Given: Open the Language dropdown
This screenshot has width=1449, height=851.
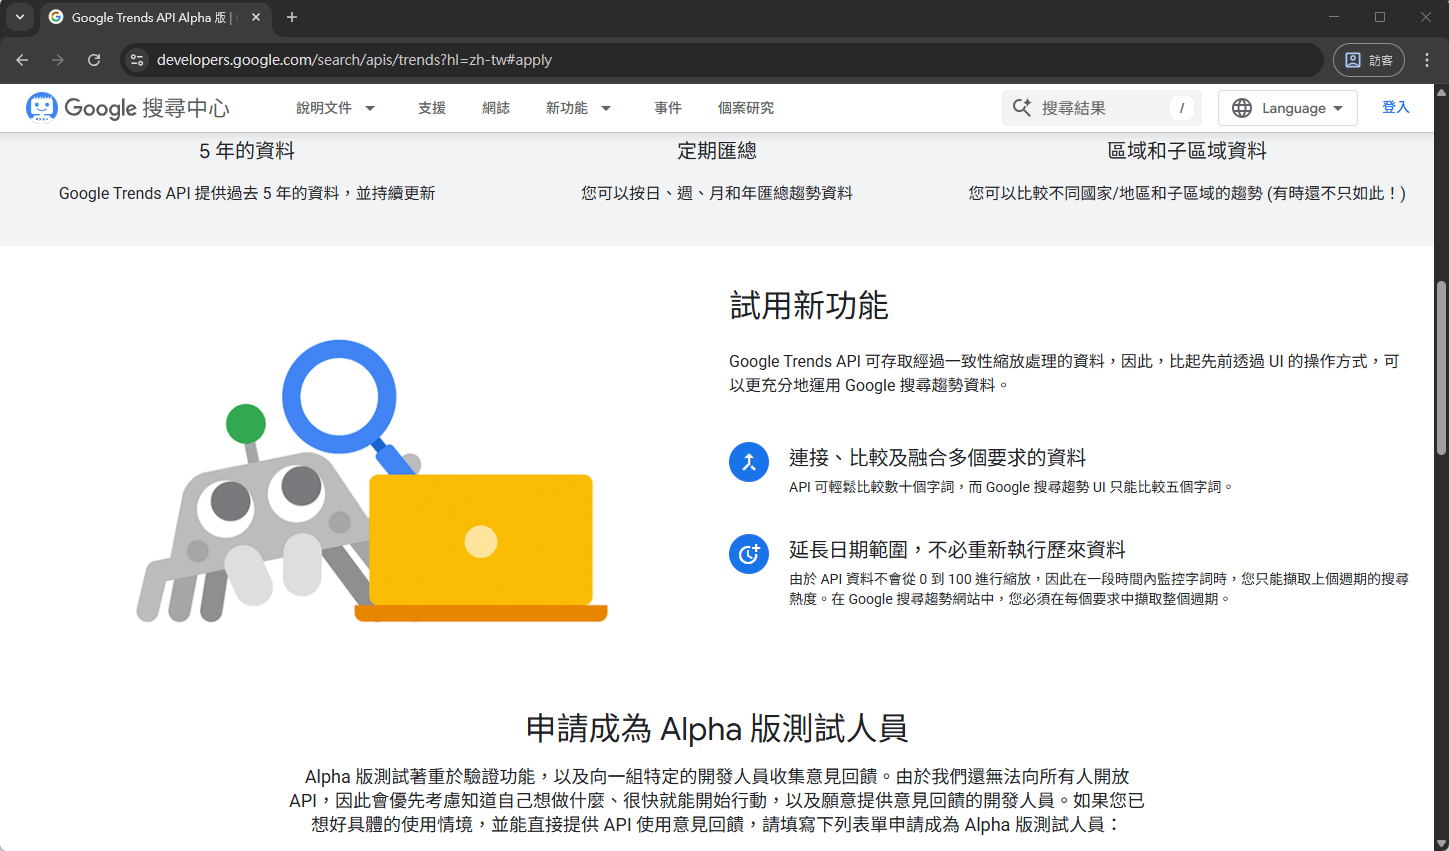Looking at the screenshot, I should (x=1288, y=108).
